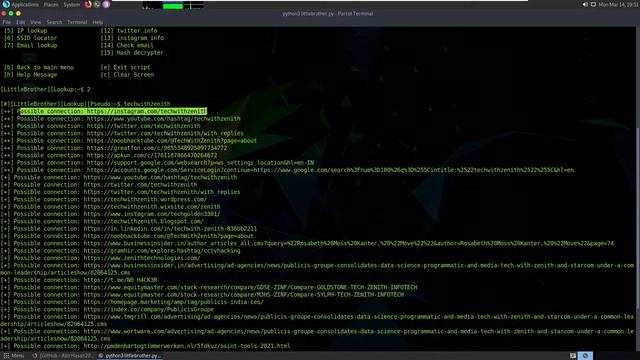Open the network display tray icon
Screen dimensions: 640x360
pyautogui.click(x=593, y=4)
